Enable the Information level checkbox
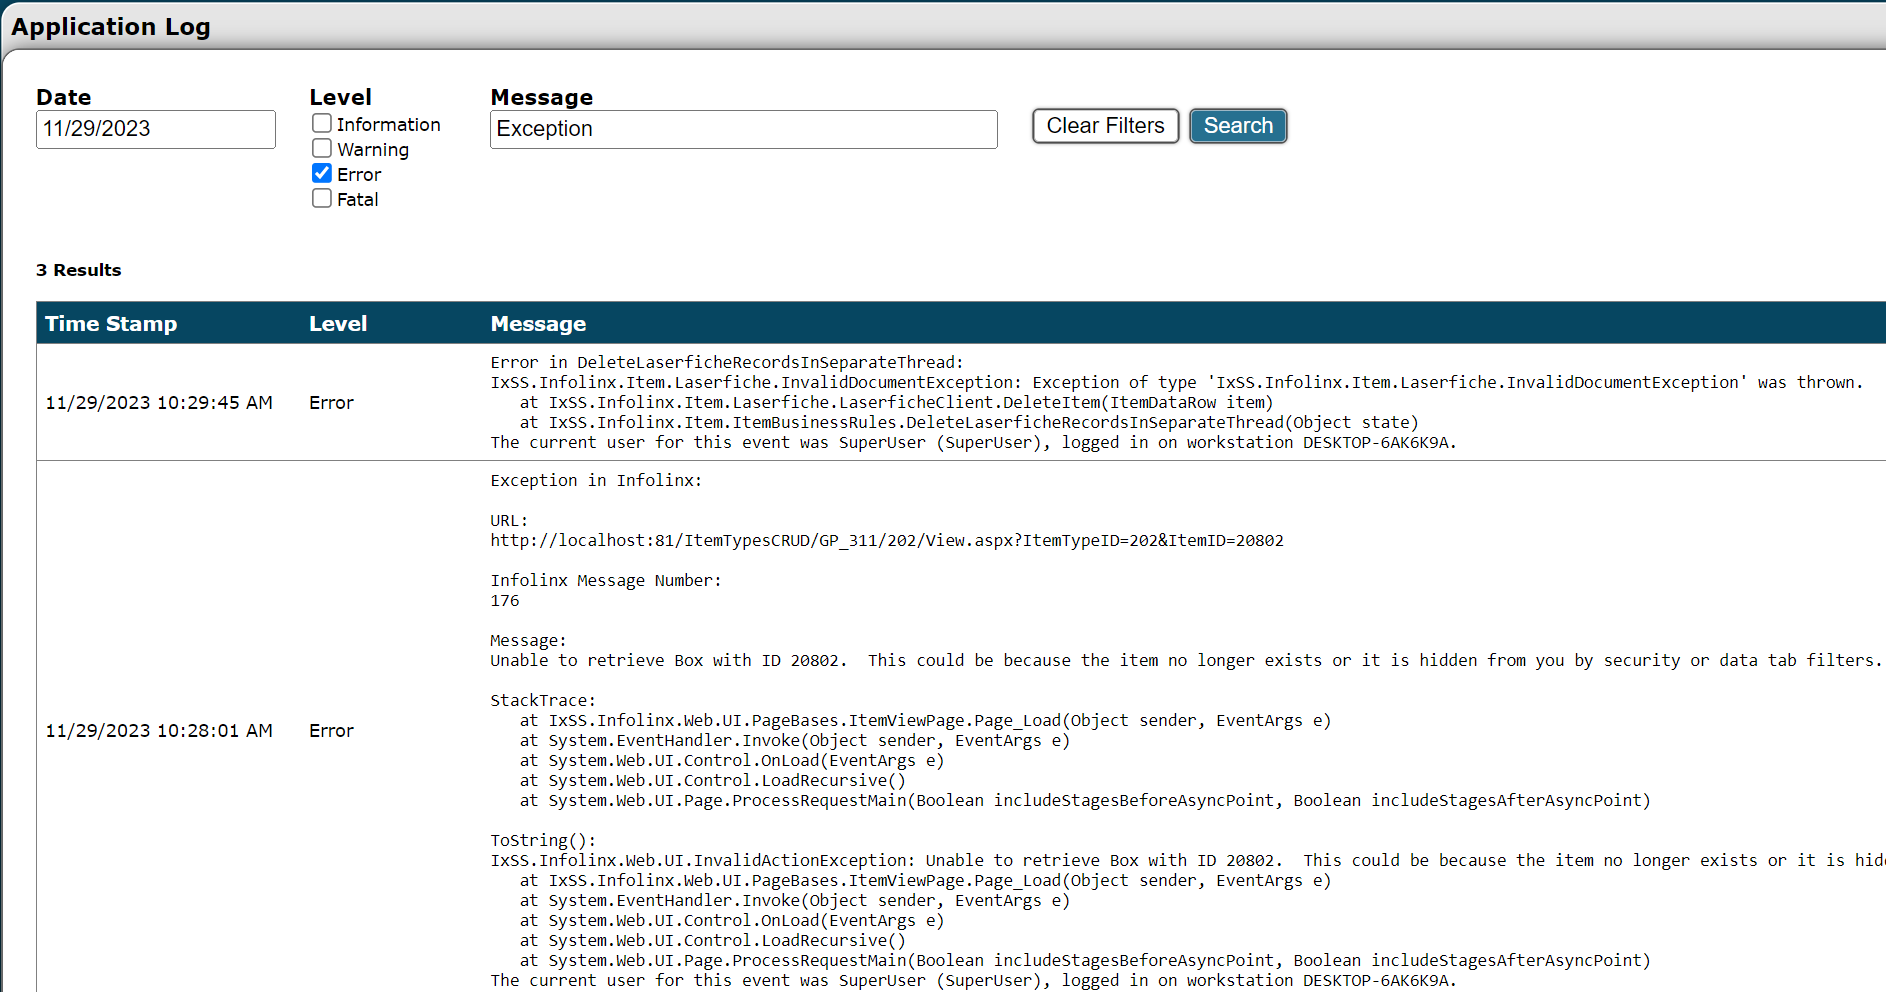The height and width of the screenshot is (992, 1886). coord(322,123)
